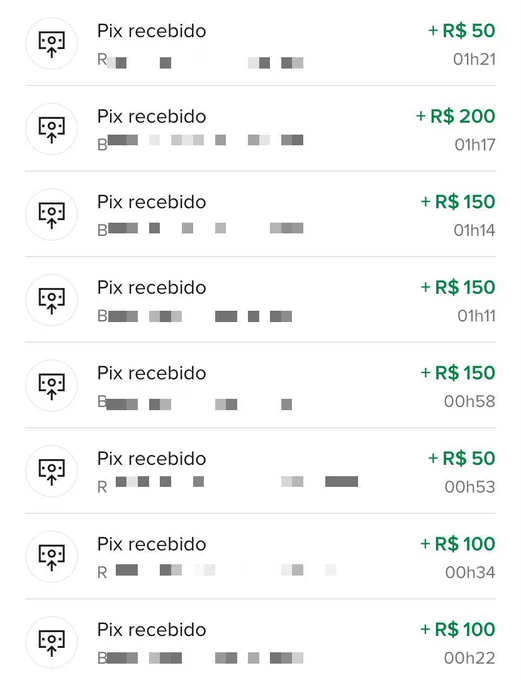The width and height of the screenshot is (521, 680).
Task: Open the 'Pix recebido' entry at 01h11
Action: (151, 288)
